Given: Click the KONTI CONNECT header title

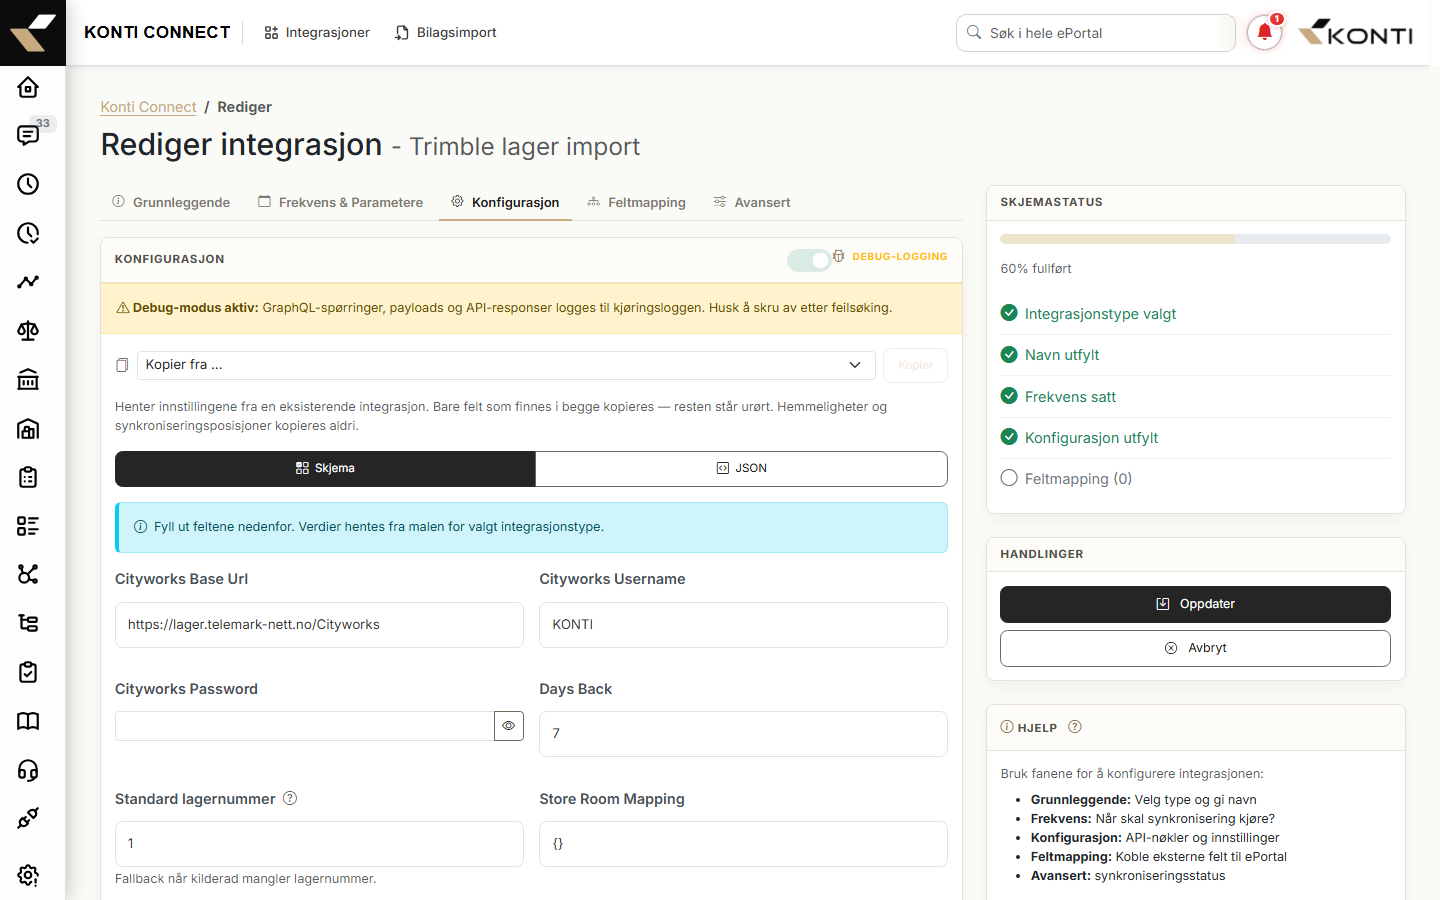Looking at the screenshot, I should (157, 33).
